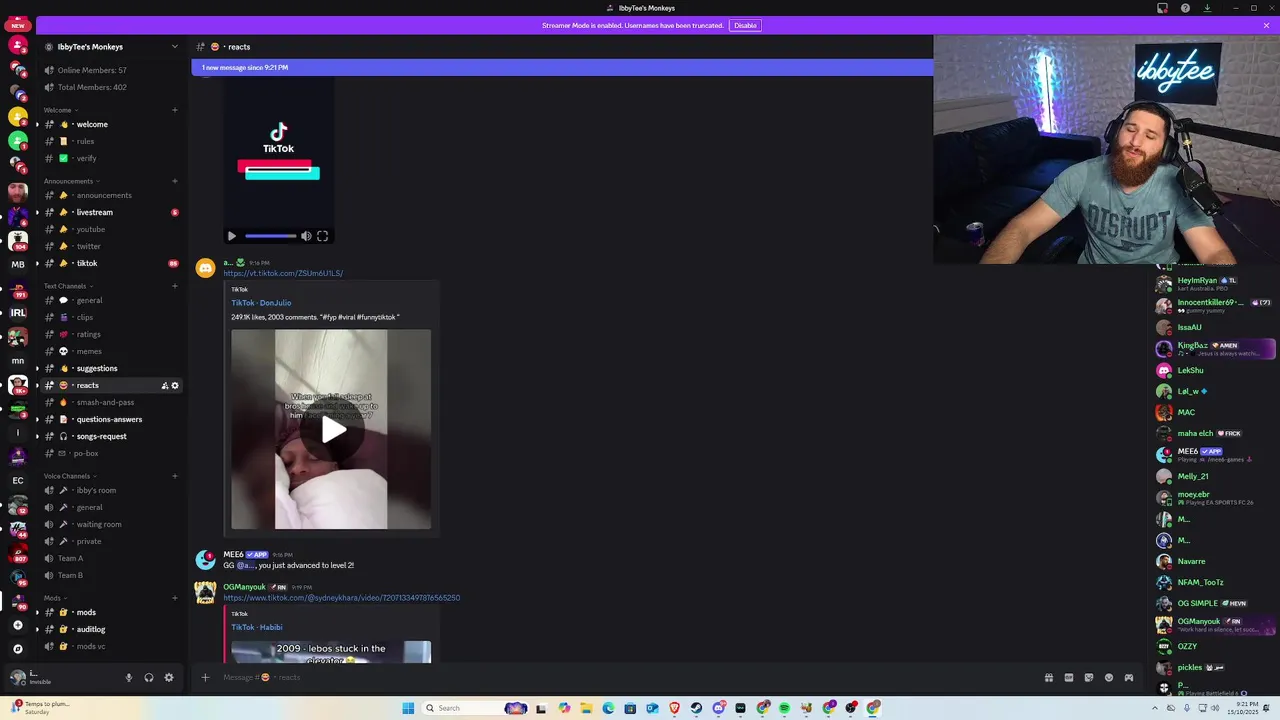
Task: Open the rules channel
Action: (110, 141)
